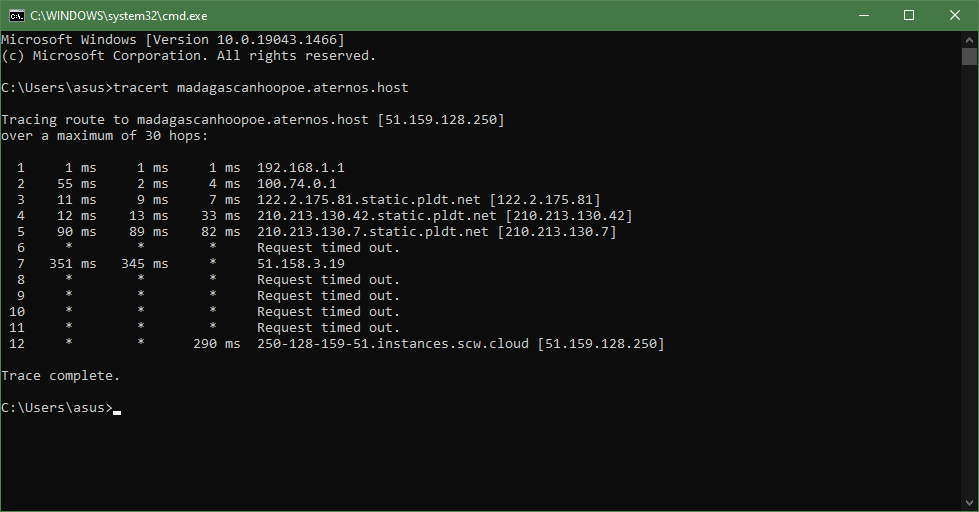The width and height of the screenshot is (979, 512).
Task: Click the C:\WINDOWS\system32\cmd.exe title text
Action: pos(119,16)
